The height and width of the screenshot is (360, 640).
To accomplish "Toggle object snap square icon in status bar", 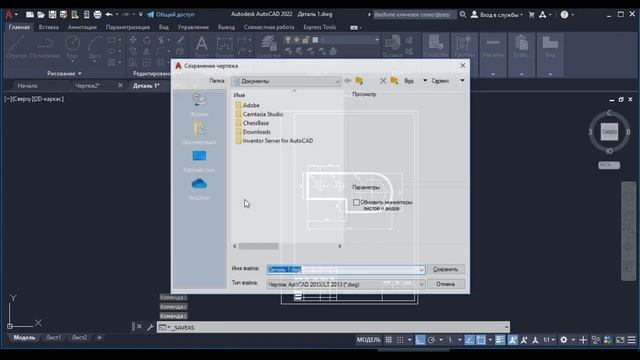I will (x=481, y=340).
